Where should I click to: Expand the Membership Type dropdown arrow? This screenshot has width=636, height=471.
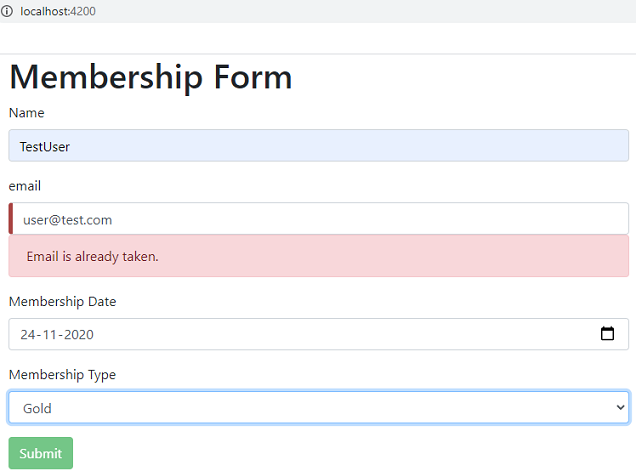click(x=620, y=407)
